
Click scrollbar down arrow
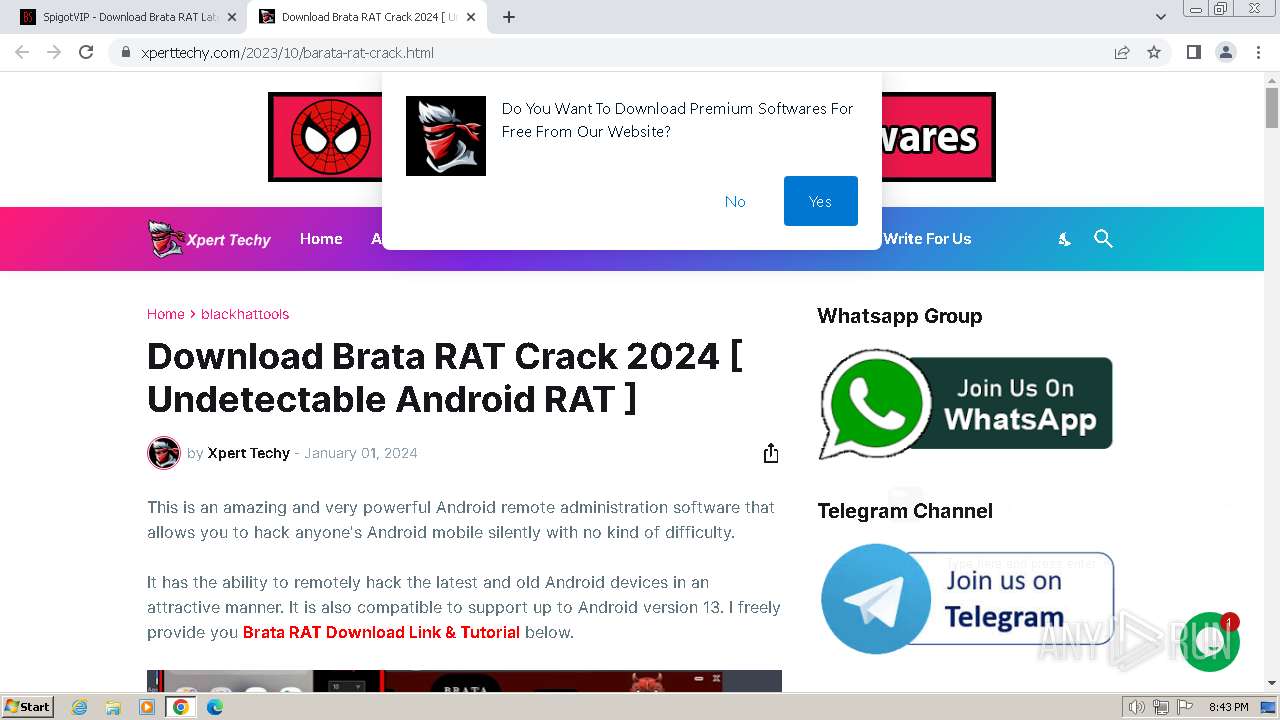tap(1272, 684)
